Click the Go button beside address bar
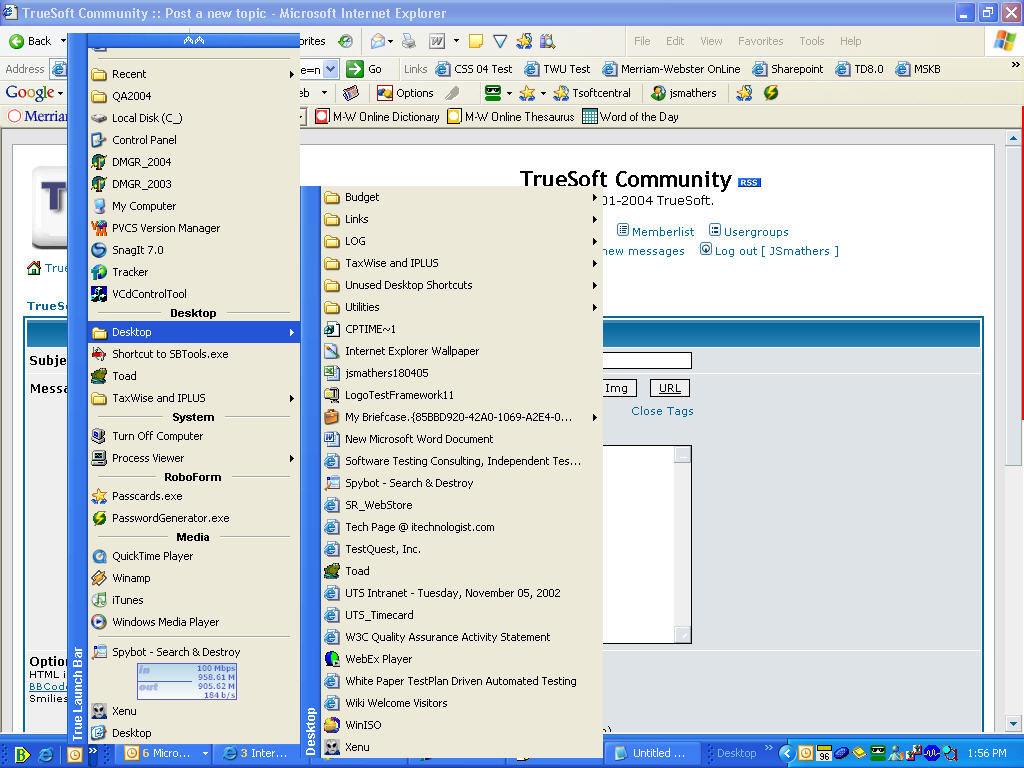Image resolution: width=1024 pixels, height=768 pixels. coord(365,69)
